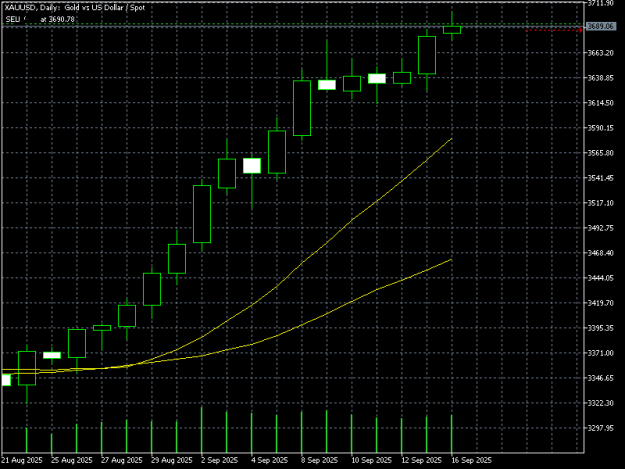Click the 29 Aug 2025 date label
Image resolution: width=625 pixels, height=469 pixels.
pos(171,460)
